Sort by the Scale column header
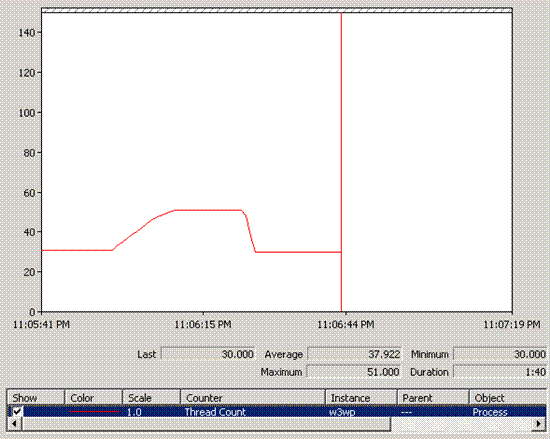 pyautogui.click(x=152, y=398)
